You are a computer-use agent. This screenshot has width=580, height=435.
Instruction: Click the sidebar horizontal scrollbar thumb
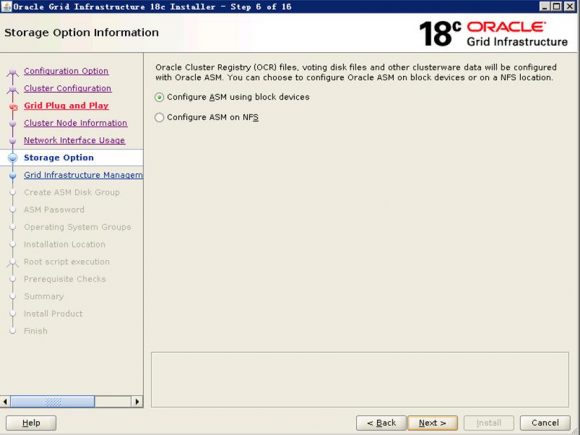point(53,401)
